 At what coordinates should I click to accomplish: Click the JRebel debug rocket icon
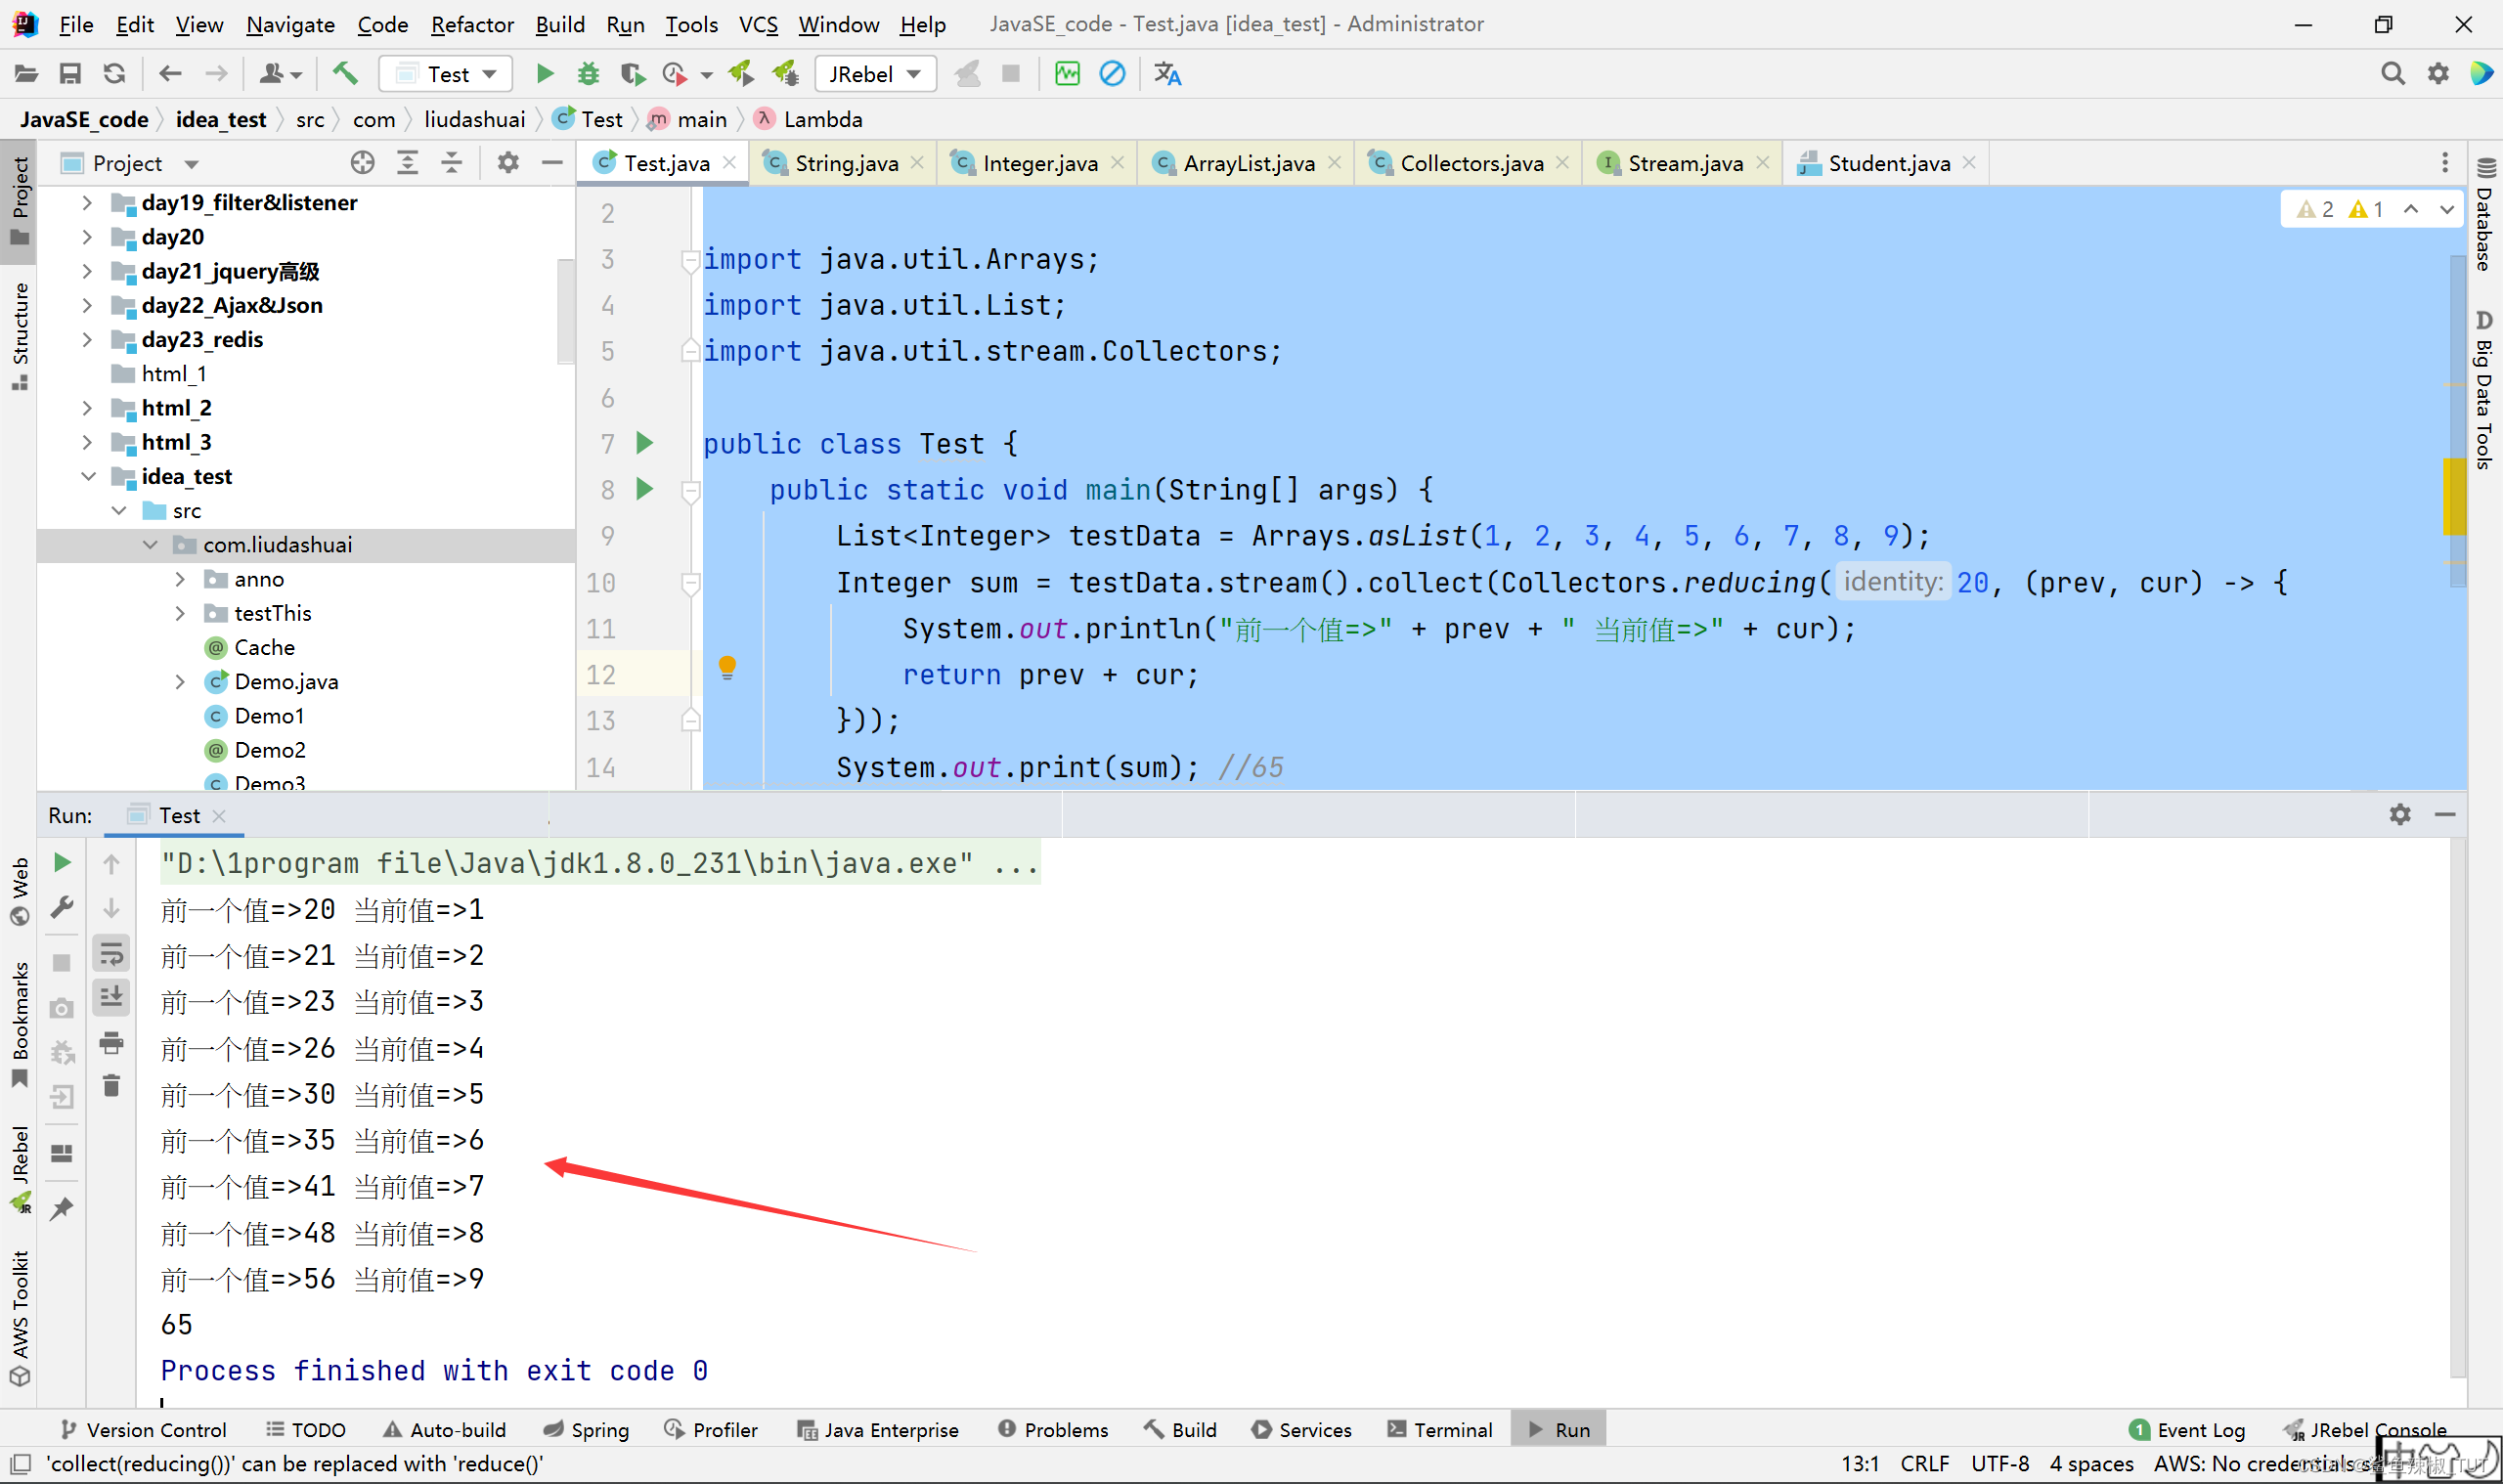(786, 73)
